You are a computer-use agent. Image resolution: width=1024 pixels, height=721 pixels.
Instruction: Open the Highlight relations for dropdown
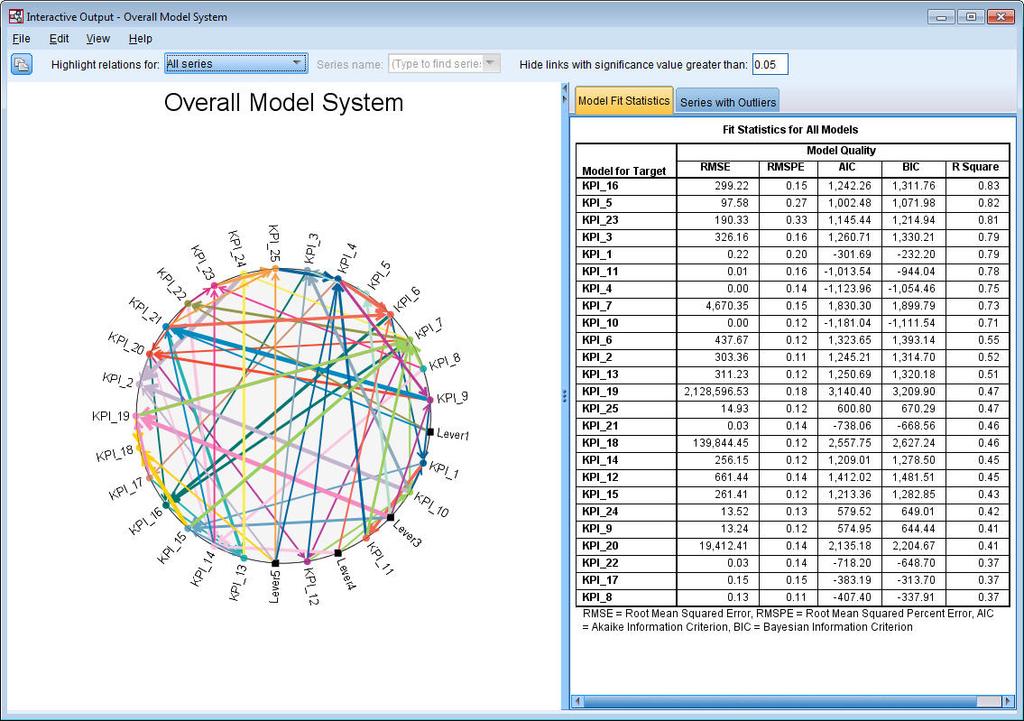pyautogui.click(x=236, y=63)
